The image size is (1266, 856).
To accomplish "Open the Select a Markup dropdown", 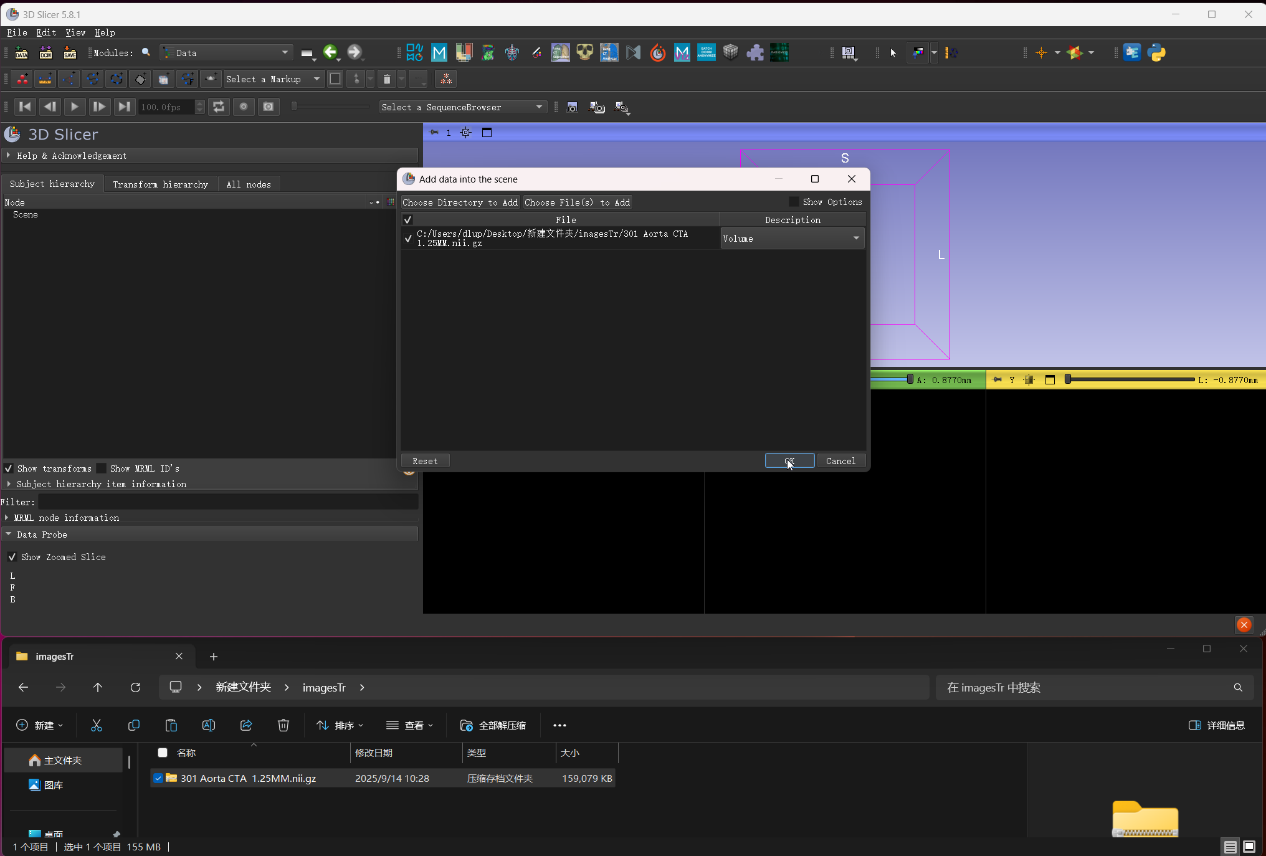I will 273,79.
